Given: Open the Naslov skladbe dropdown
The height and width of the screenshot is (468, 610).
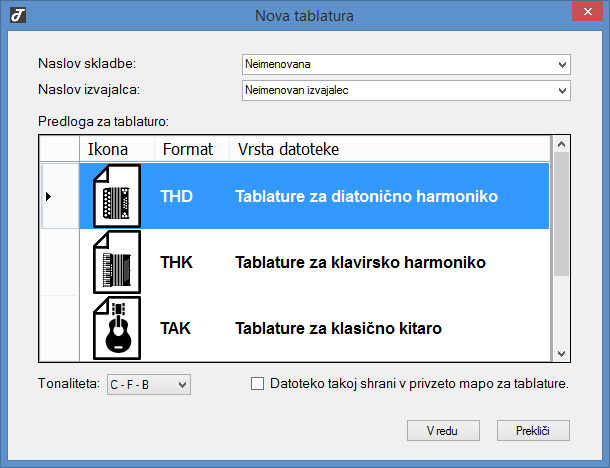Looking at the screenshot, I should coord(562,65).
